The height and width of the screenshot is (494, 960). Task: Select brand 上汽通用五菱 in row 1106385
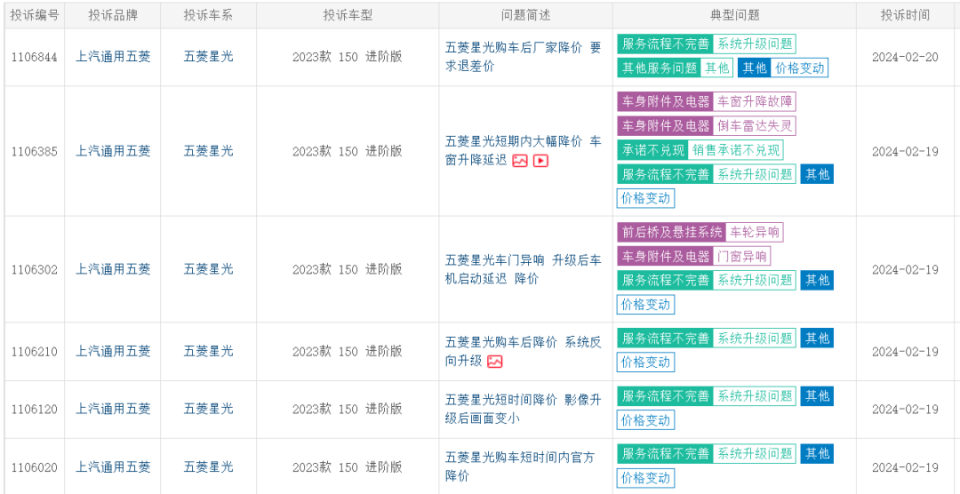(x=113, y=151)
